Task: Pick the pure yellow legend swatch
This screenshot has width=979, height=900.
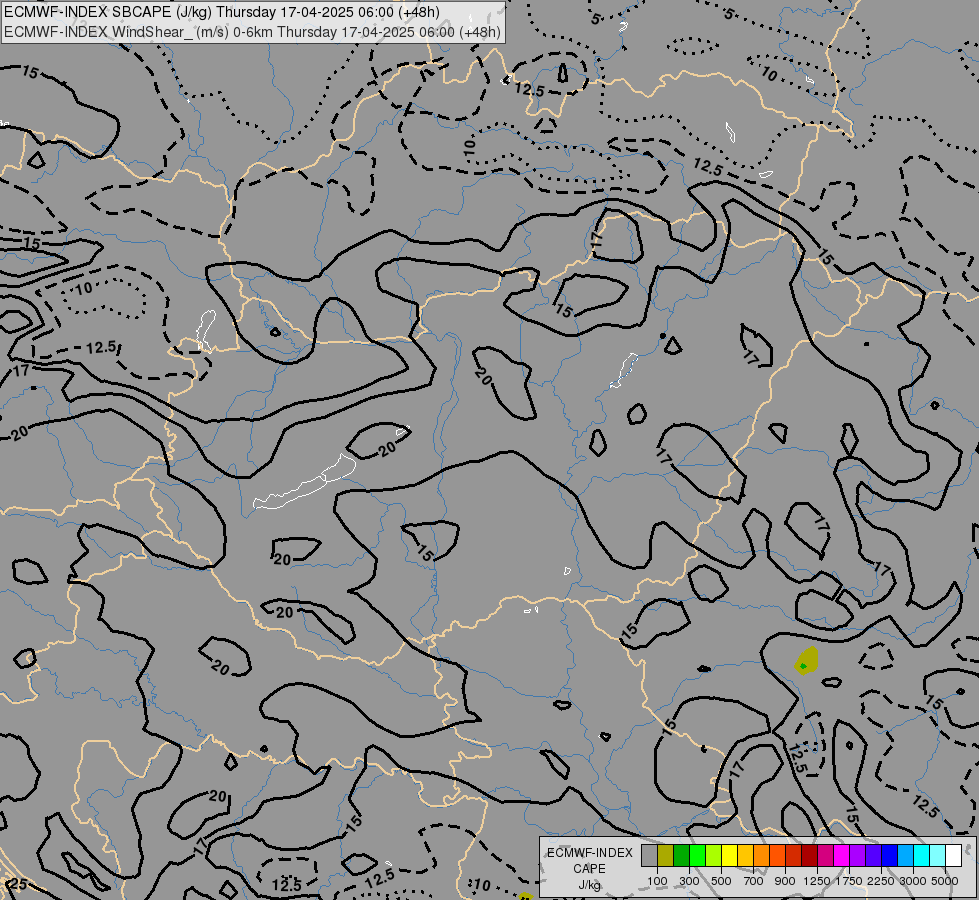Action: tap(729, 855)
